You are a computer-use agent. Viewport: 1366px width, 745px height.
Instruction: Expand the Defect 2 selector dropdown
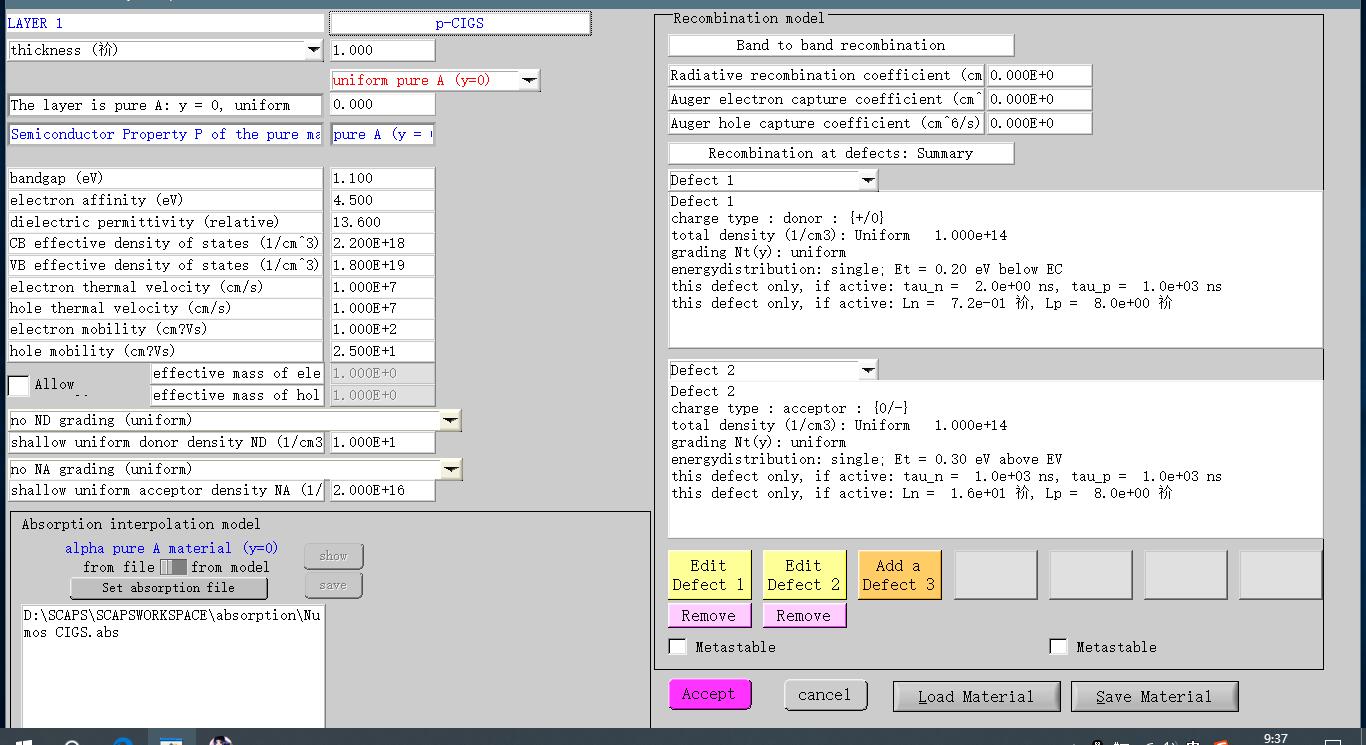point(867,370)
